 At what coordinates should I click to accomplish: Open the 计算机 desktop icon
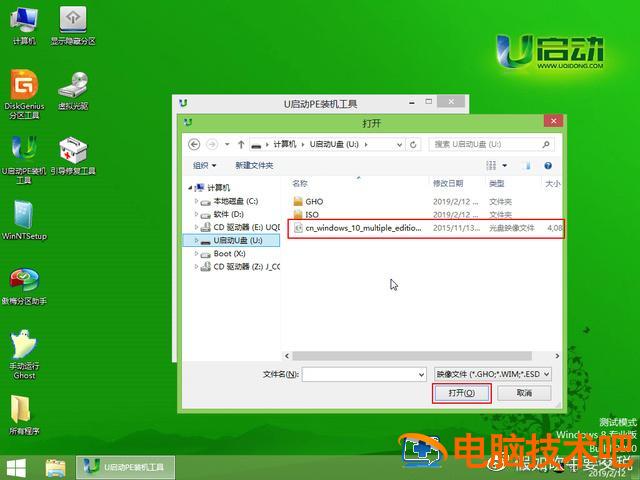click(x=24, y=25)
